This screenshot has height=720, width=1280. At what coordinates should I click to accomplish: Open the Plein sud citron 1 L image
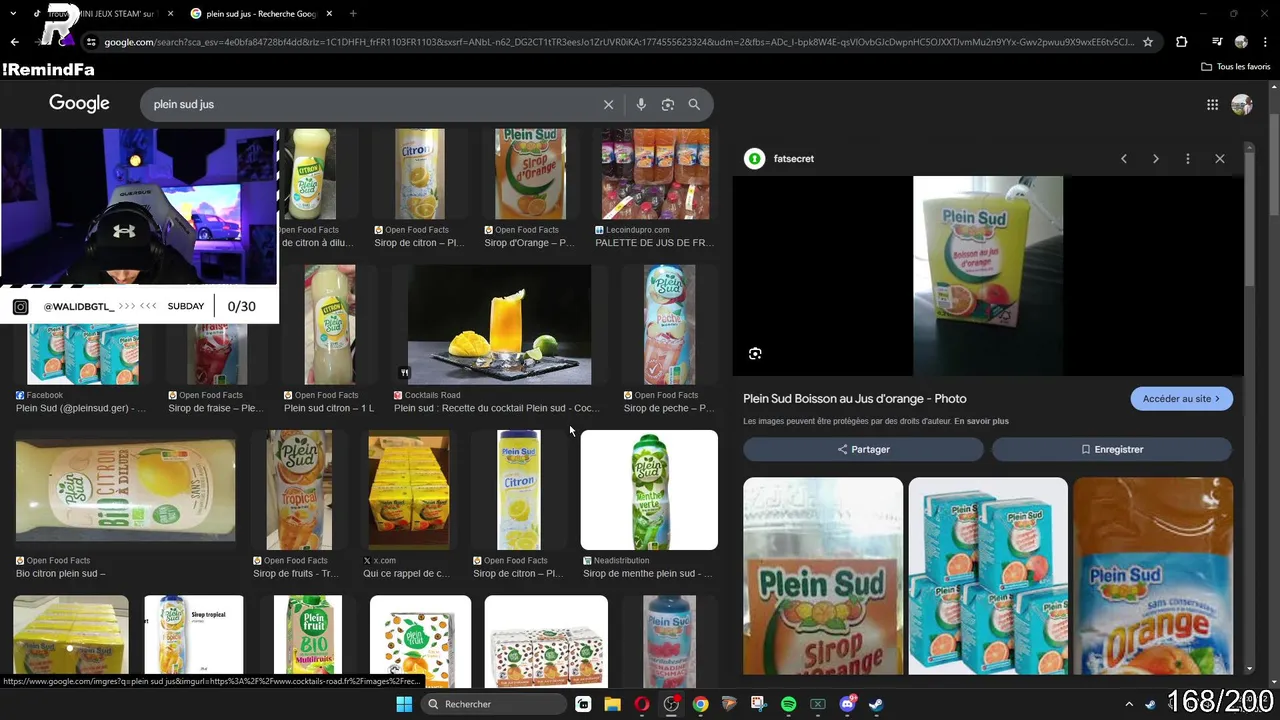pyautogui.click(x=329, y=325)
